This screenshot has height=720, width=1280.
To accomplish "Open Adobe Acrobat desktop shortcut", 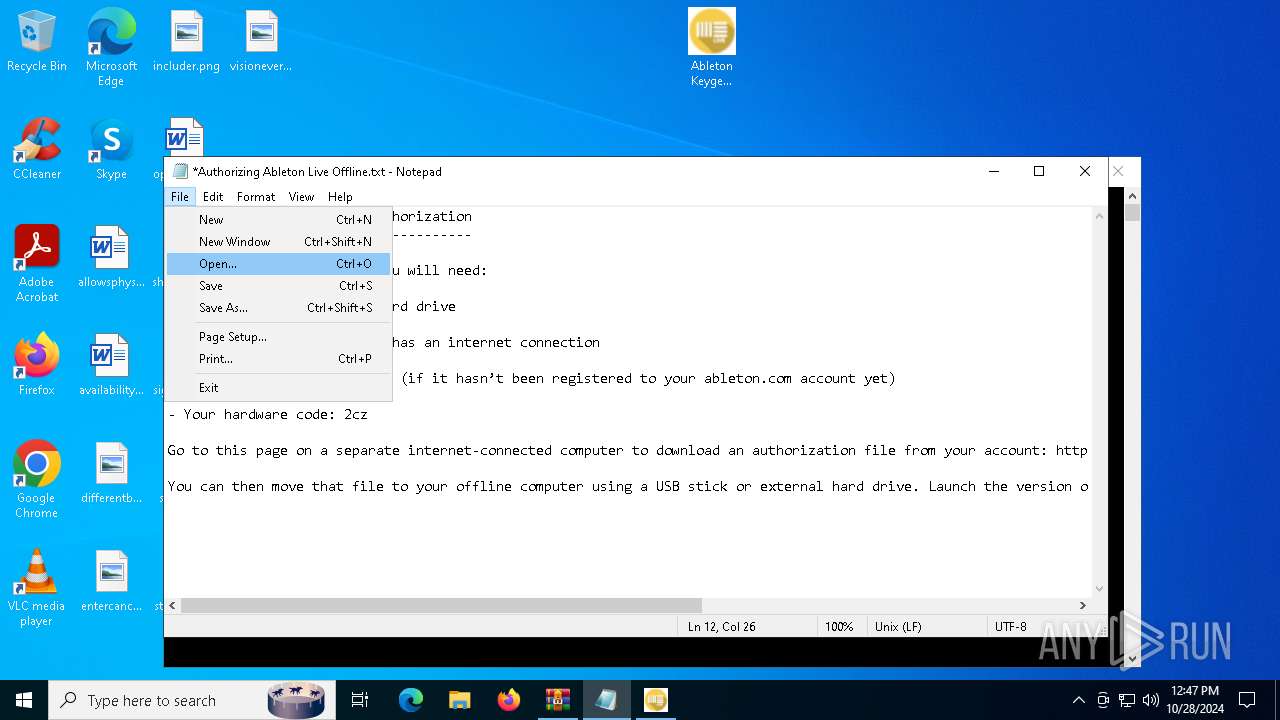I will (37, 264).
